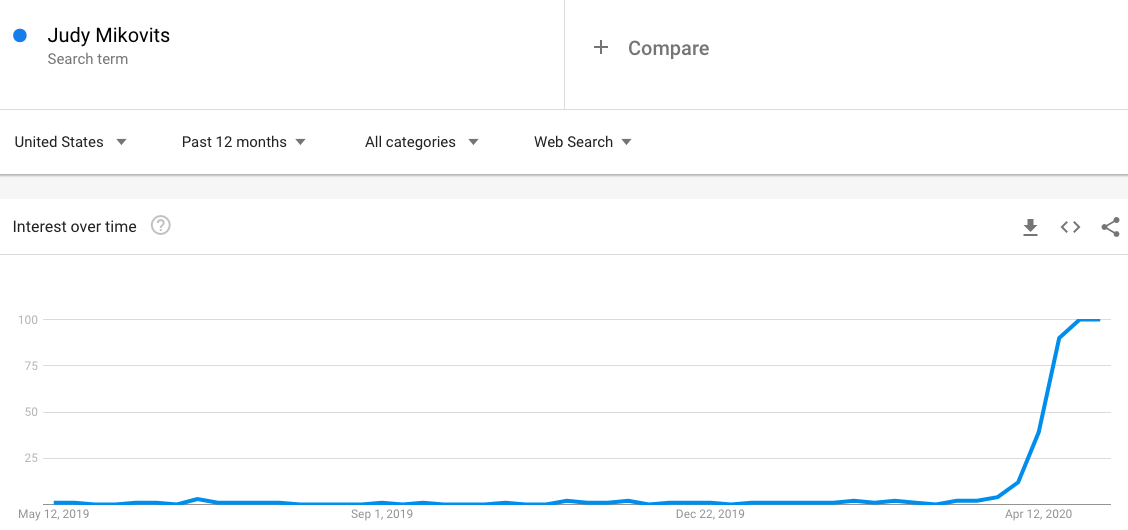Viewport: 1128px width, 530px height.
Task: Edit the Judy Mikovits search term
Action: tap(109, 35)
